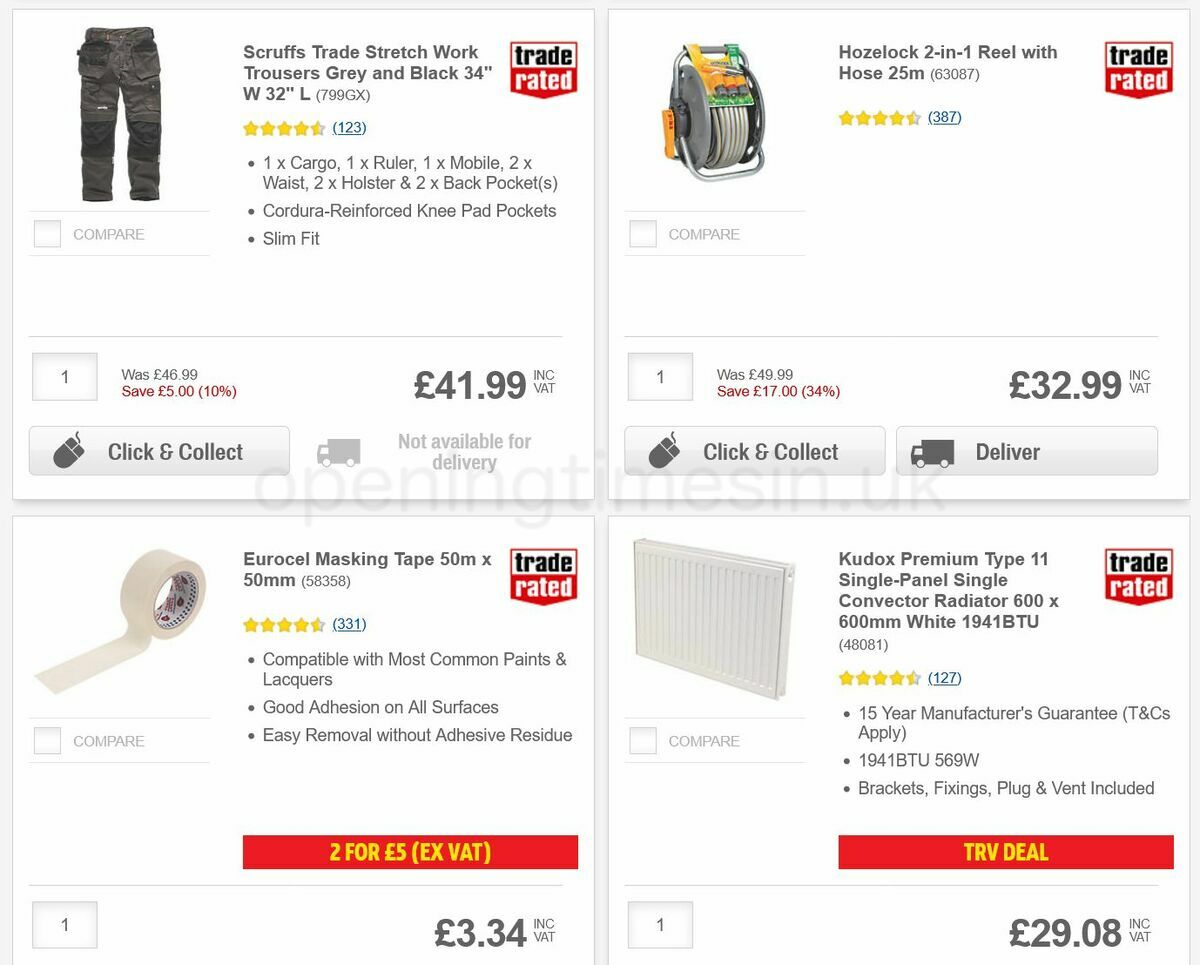Click the quantity field for Kudox radiator
The width and height of the screenshot is (1200, 965).
coord(660,925)
